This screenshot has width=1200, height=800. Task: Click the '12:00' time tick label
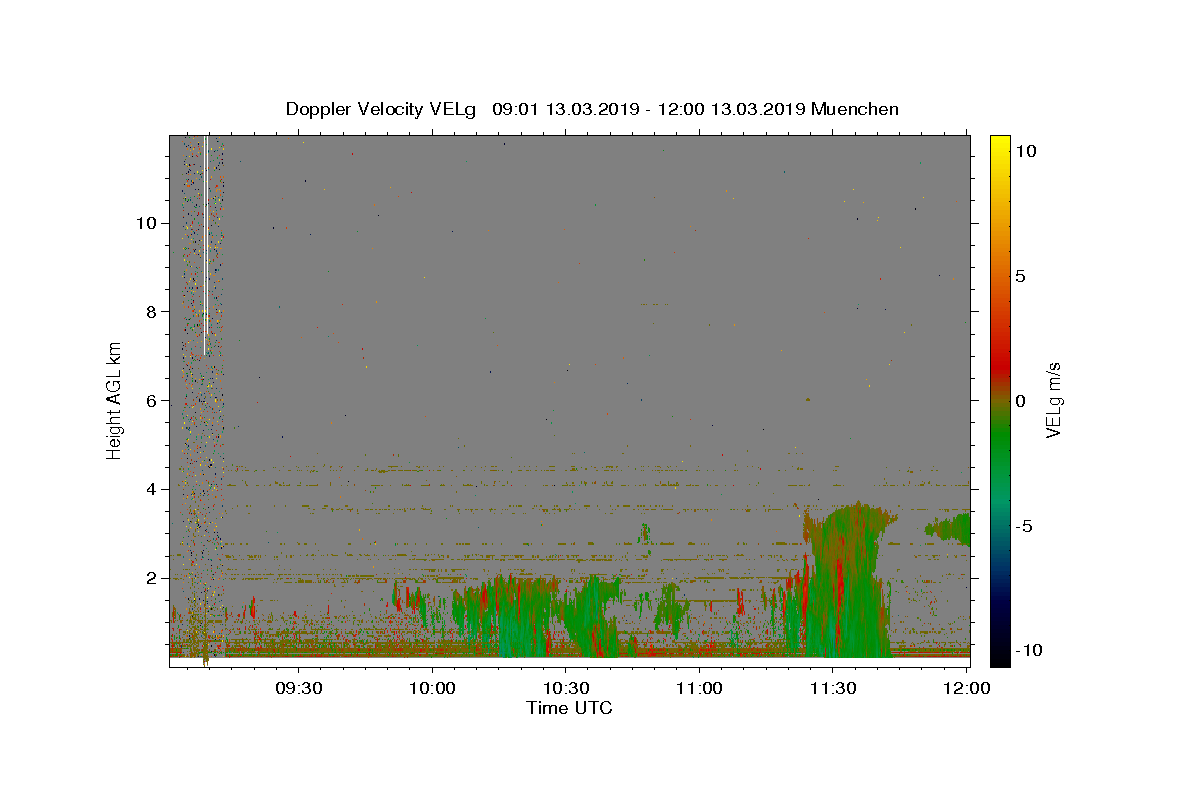pyautogui.click(x=966, y=689)
